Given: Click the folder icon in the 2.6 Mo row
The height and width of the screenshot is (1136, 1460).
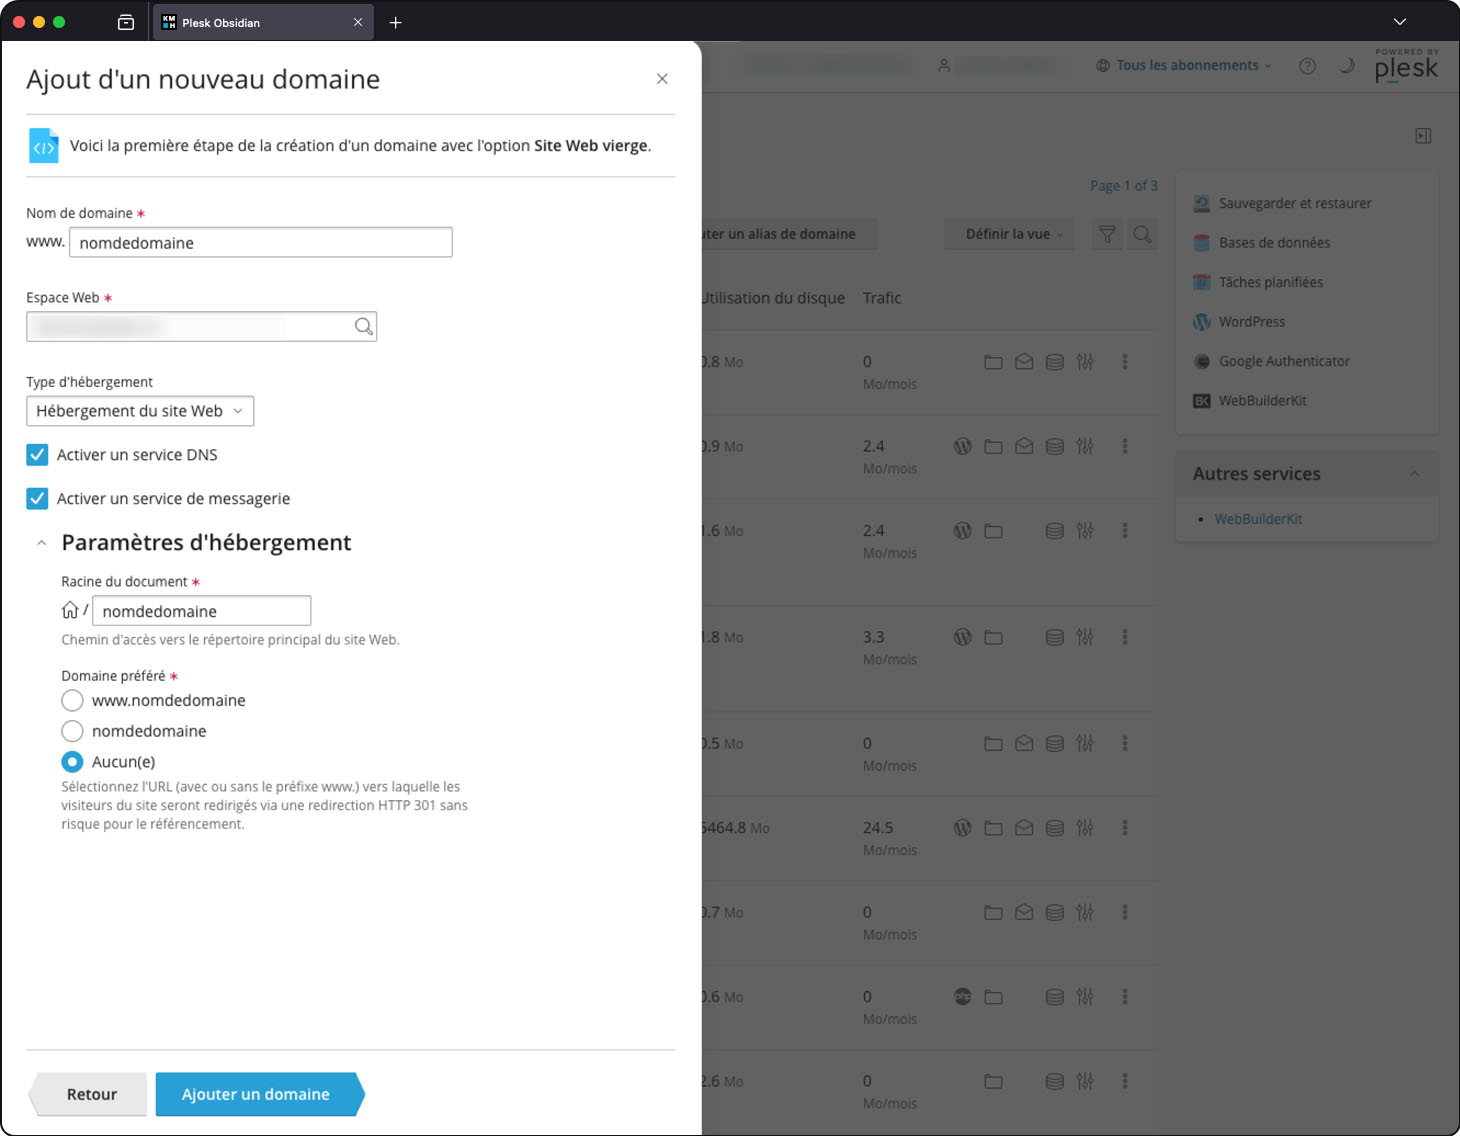Looking at the screenshot, I should point(993,1081).
